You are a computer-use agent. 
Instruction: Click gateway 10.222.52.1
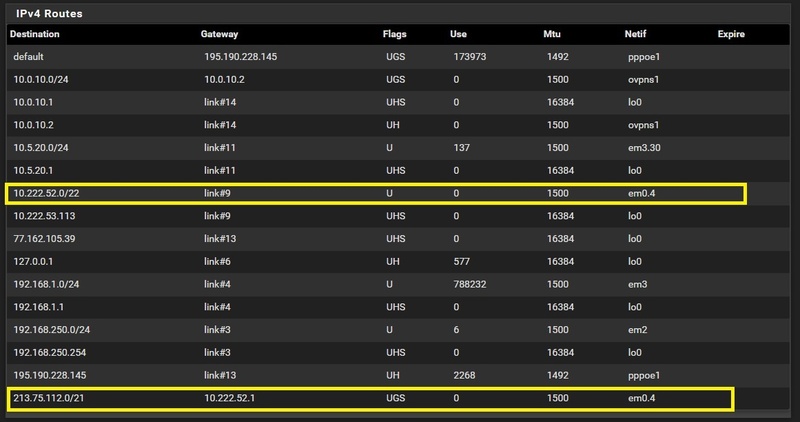pos(230,400)
